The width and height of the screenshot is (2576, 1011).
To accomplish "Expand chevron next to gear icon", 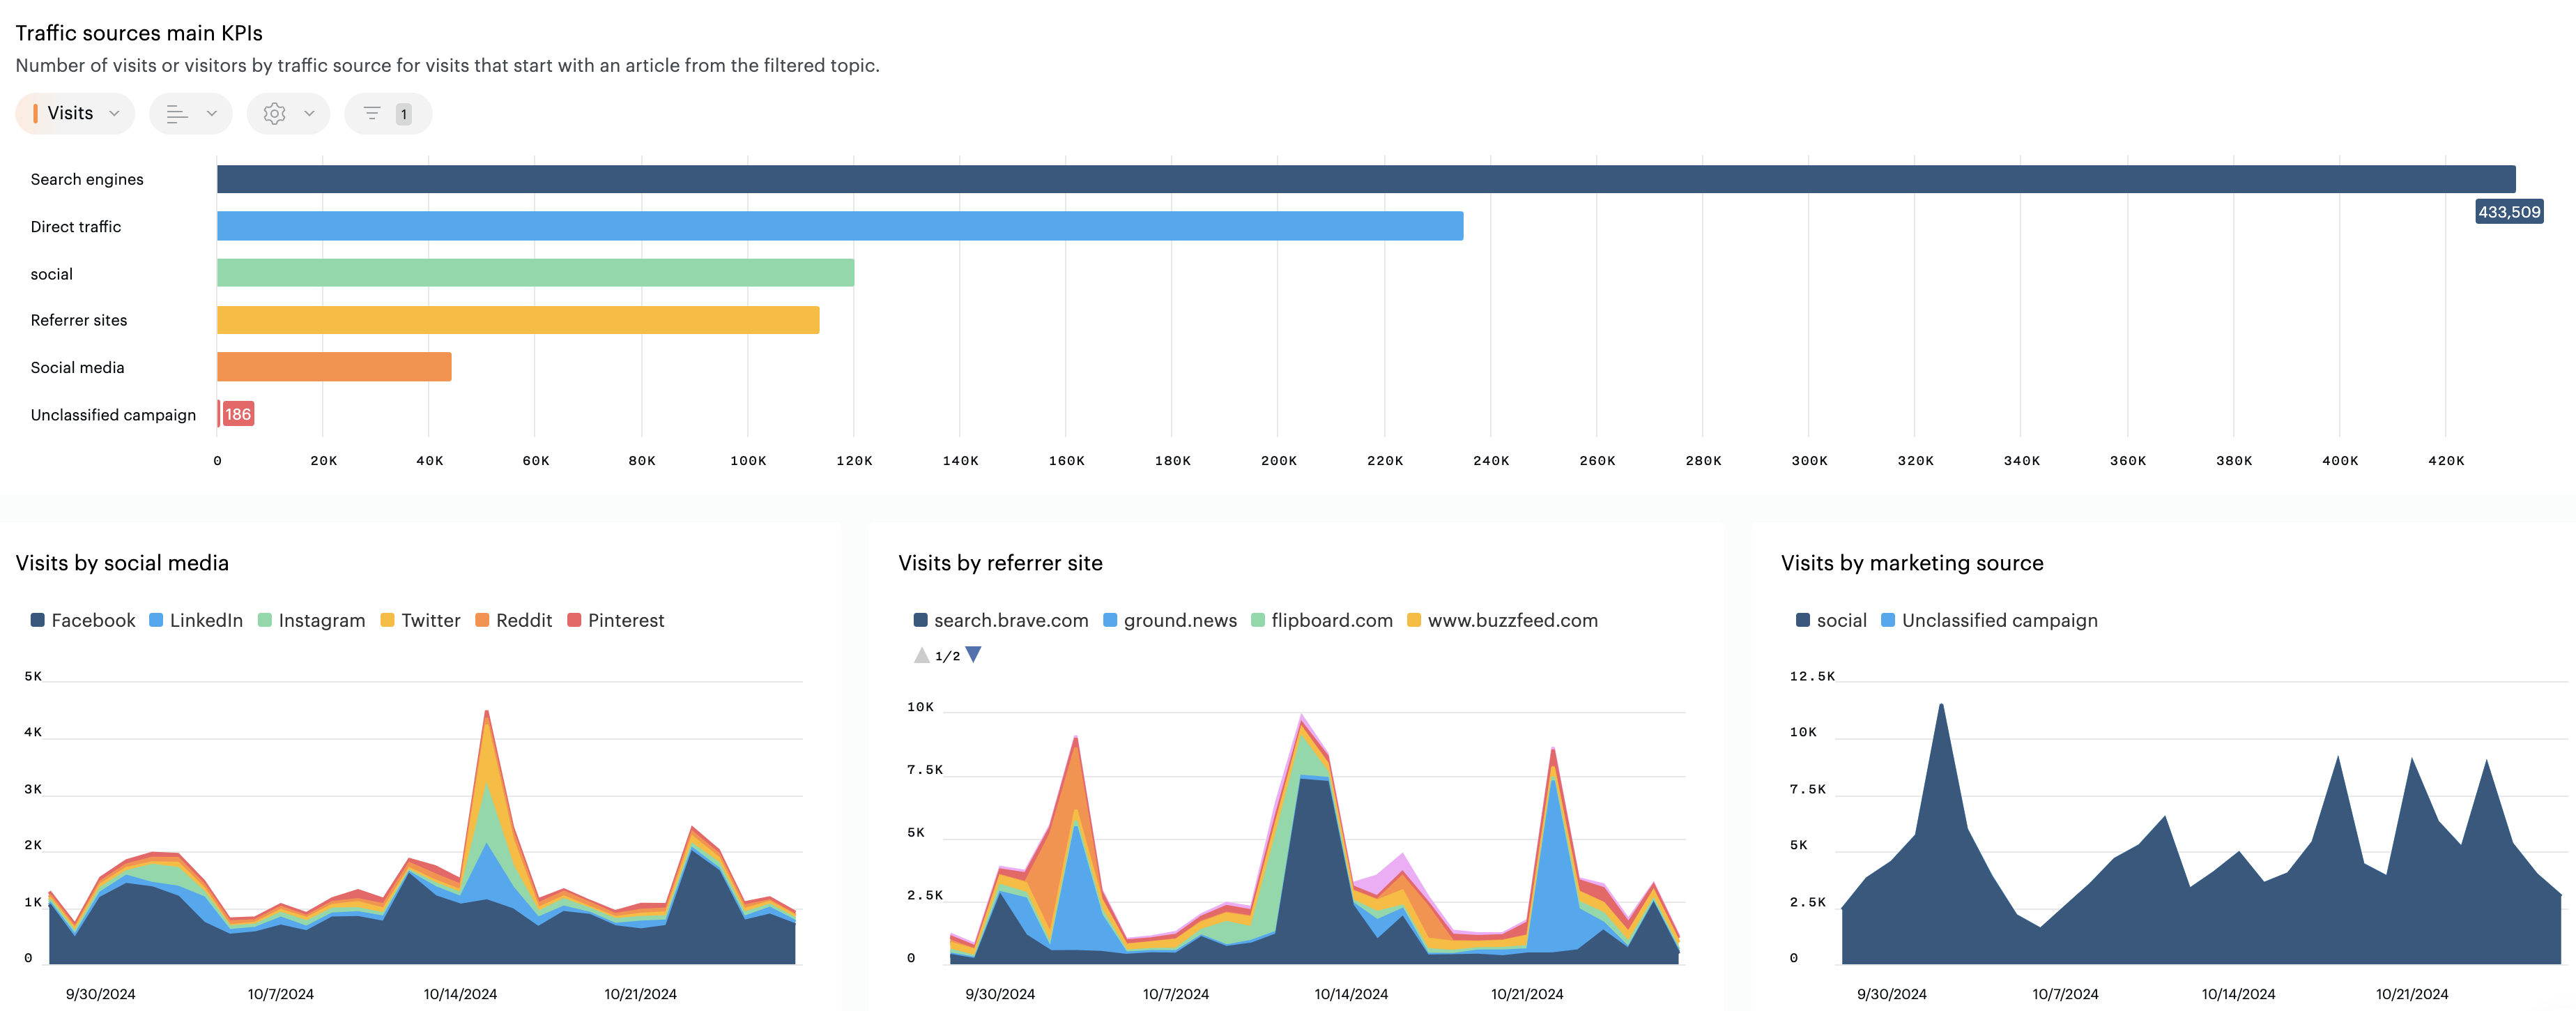I will (310, 114).
